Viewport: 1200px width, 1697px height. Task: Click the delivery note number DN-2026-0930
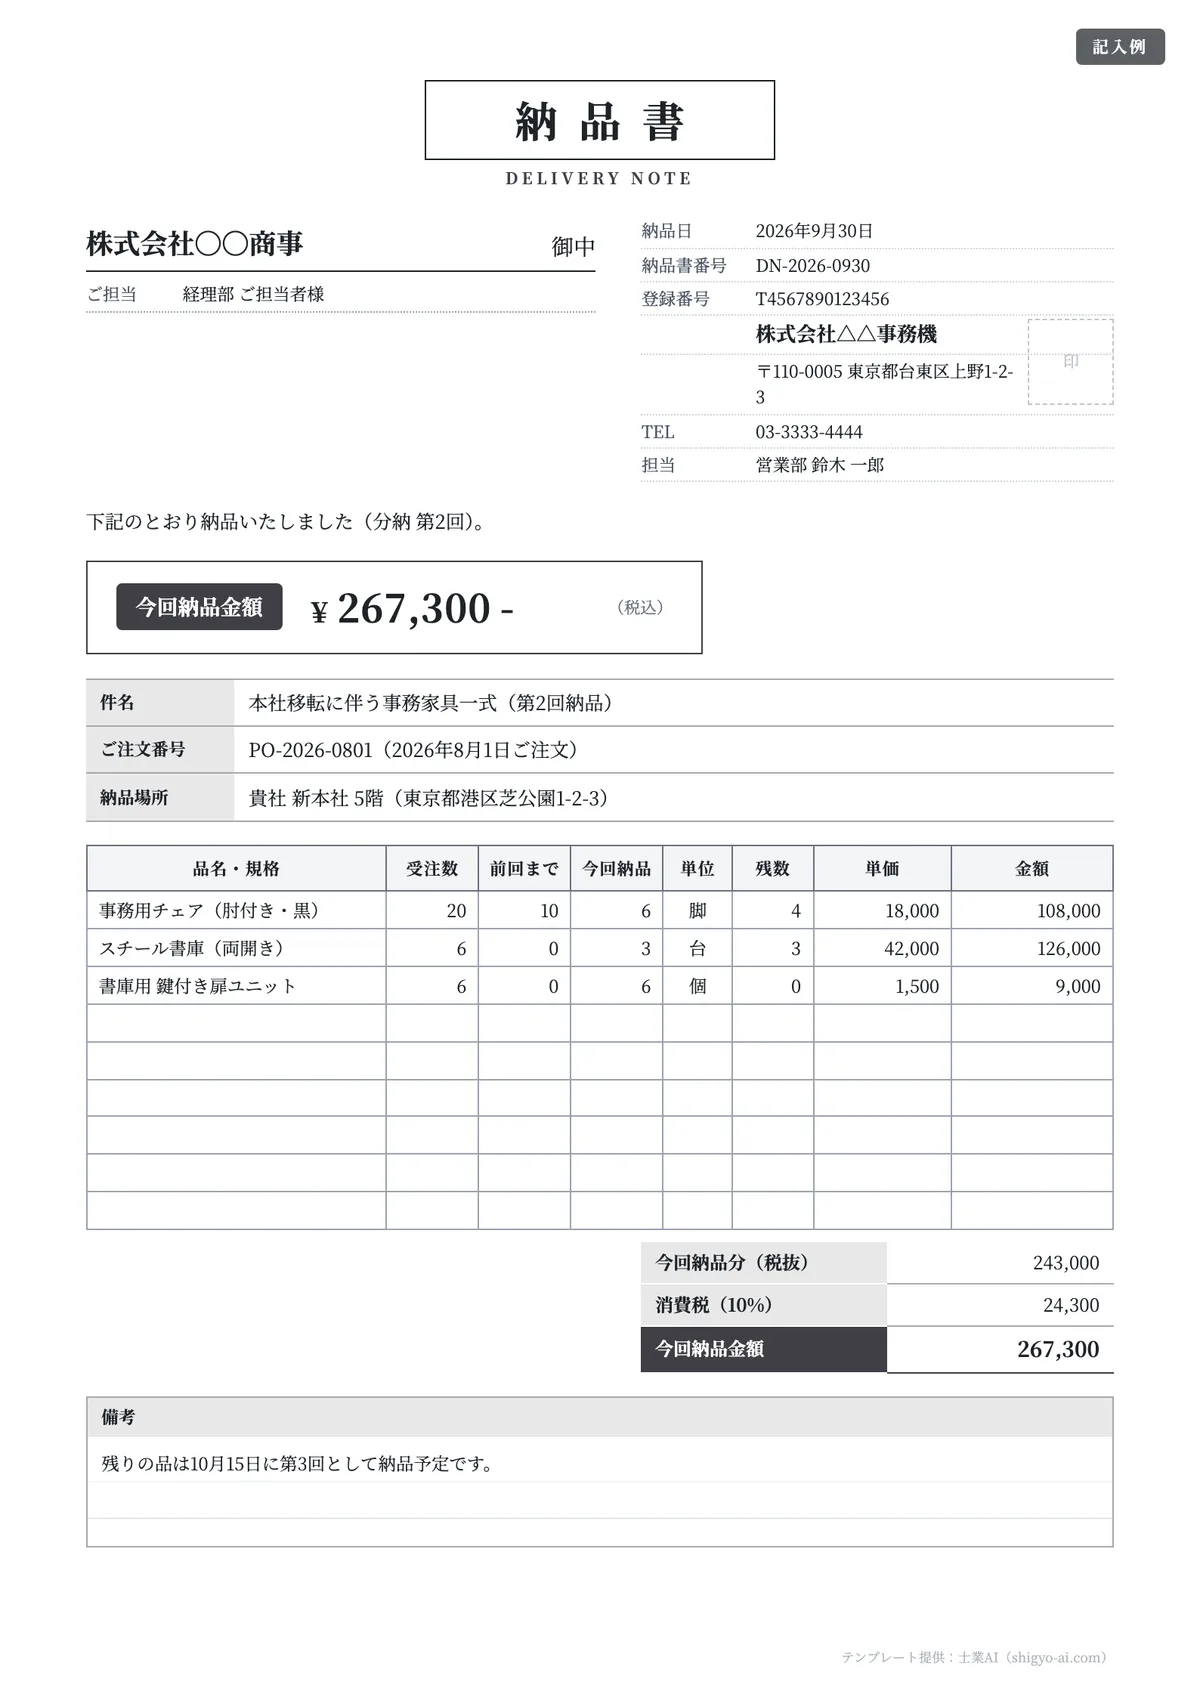pyautogui.click(x=812, y=266)
